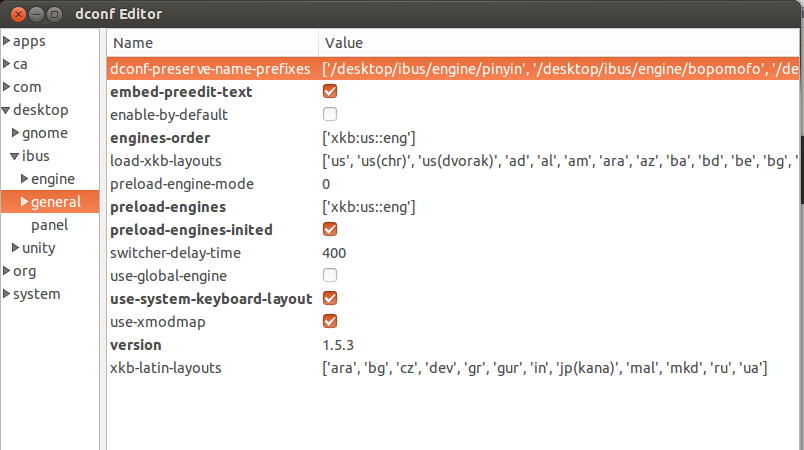
Task: Click the xkb-latin-layouts value list
Action: click(545, 368)
